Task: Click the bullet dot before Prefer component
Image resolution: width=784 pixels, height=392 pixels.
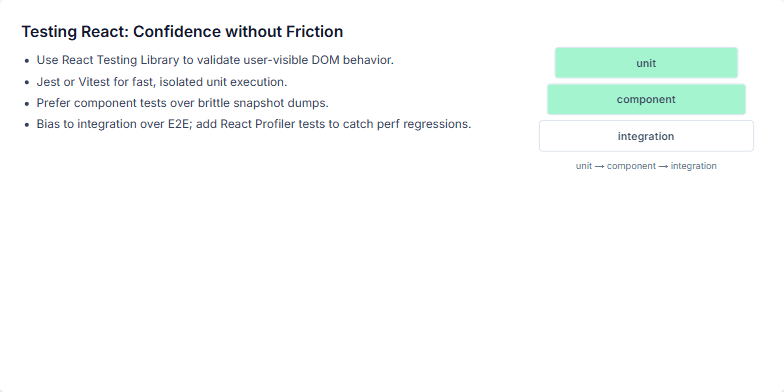Action: pyautogui.click(x=27, y=104)
